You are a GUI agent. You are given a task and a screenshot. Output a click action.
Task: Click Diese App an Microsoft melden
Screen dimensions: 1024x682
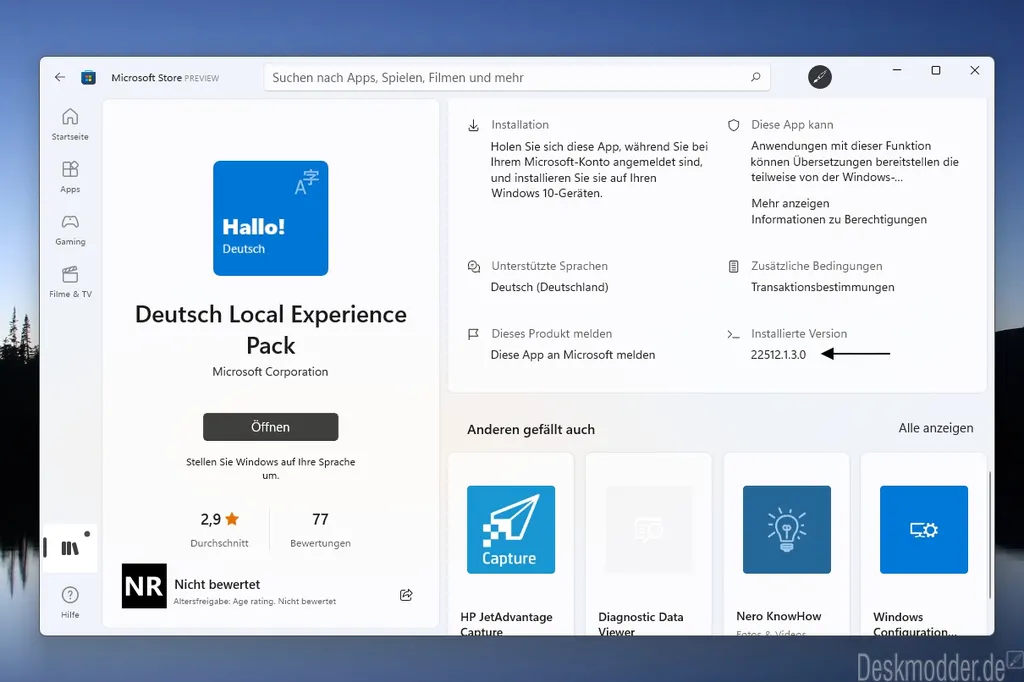(573, 355)
